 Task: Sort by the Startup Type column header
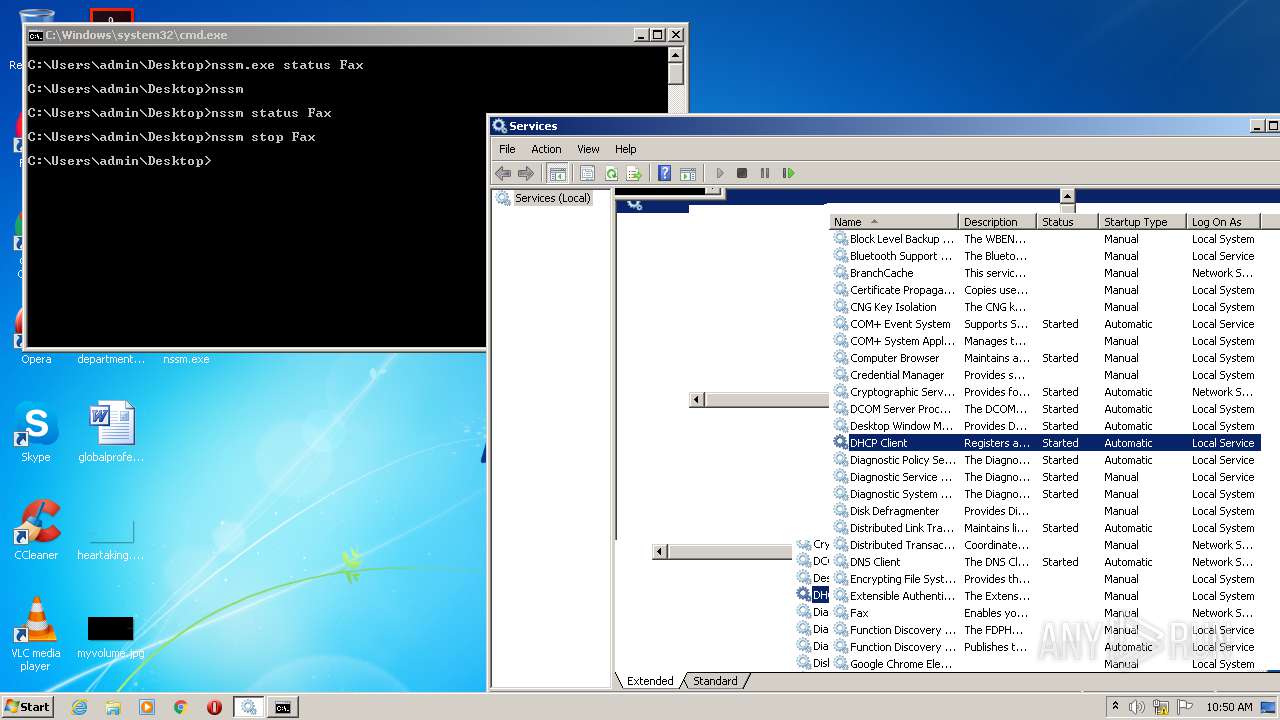1142,222
